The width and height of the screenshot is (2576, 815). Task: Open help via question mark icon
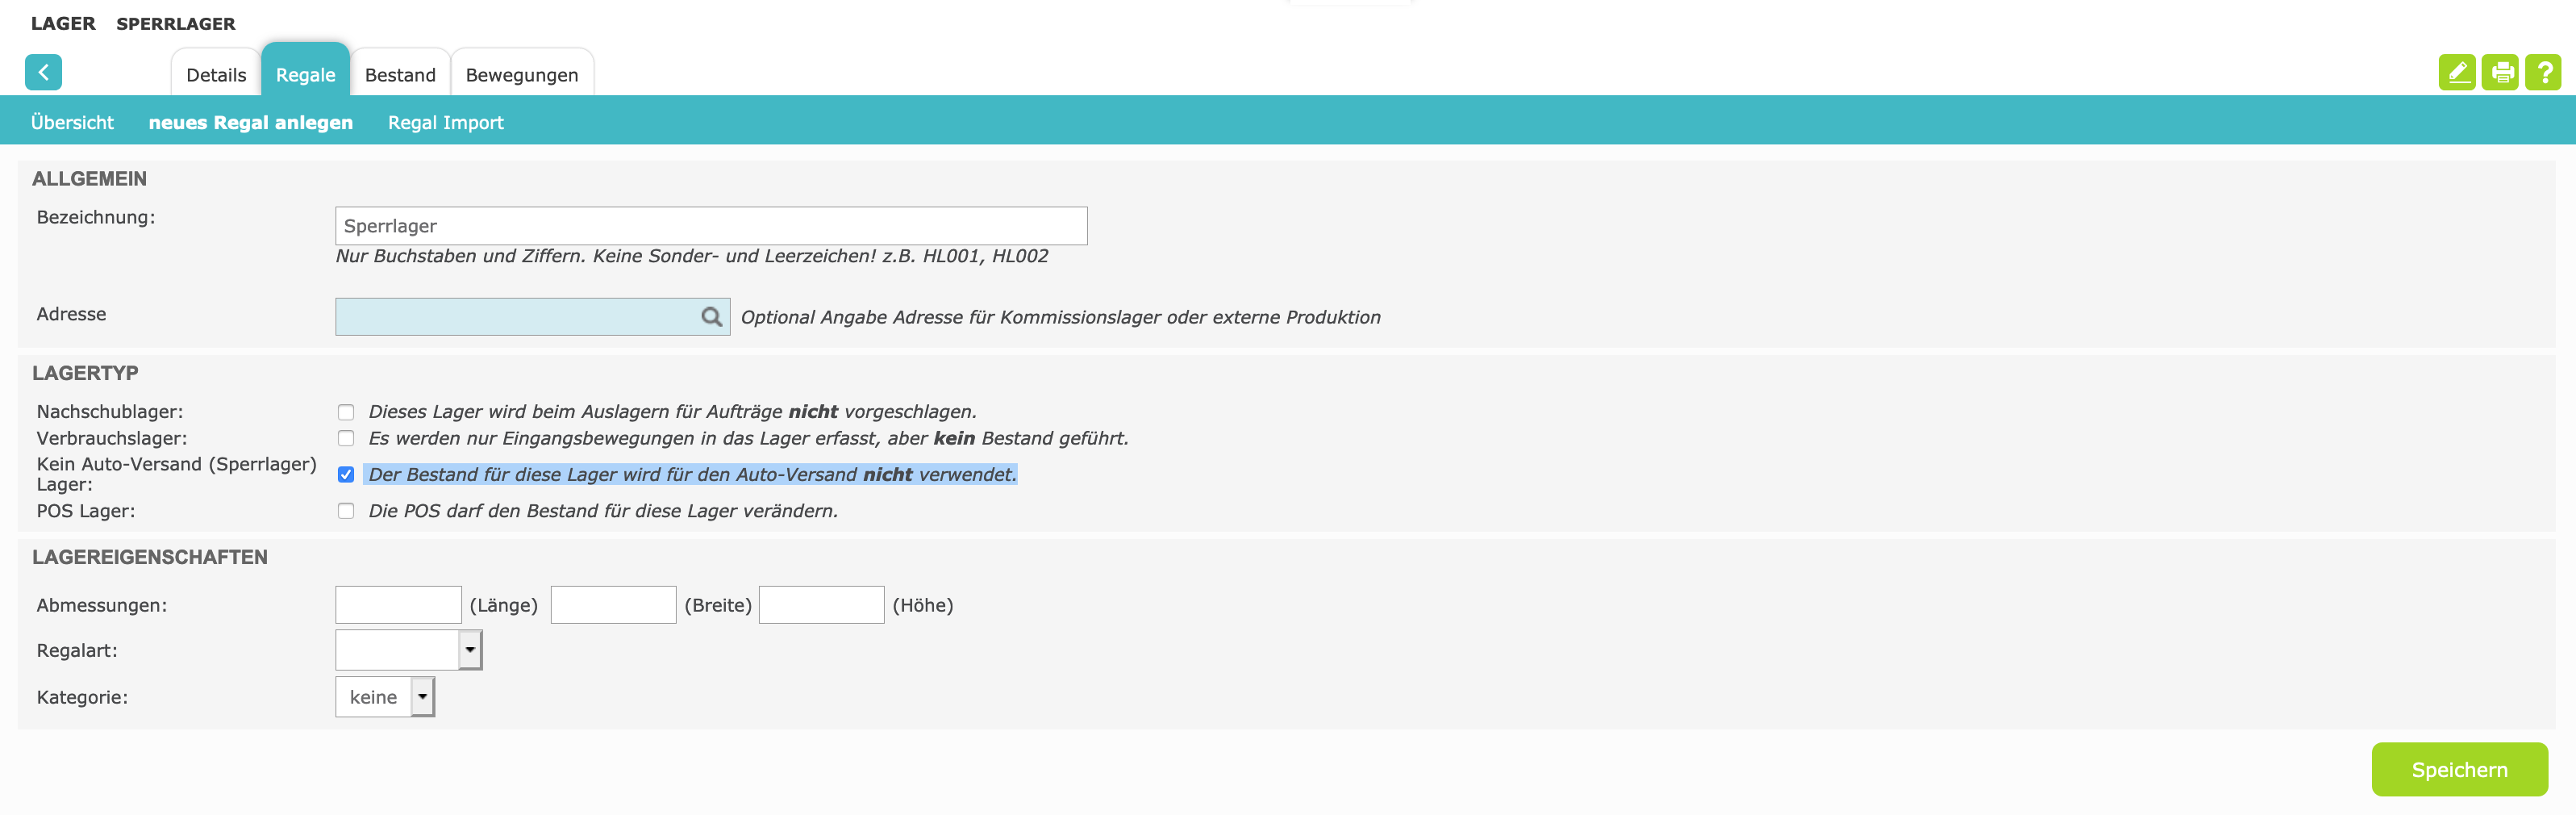pyautogui.click(x=2543, y=72)
